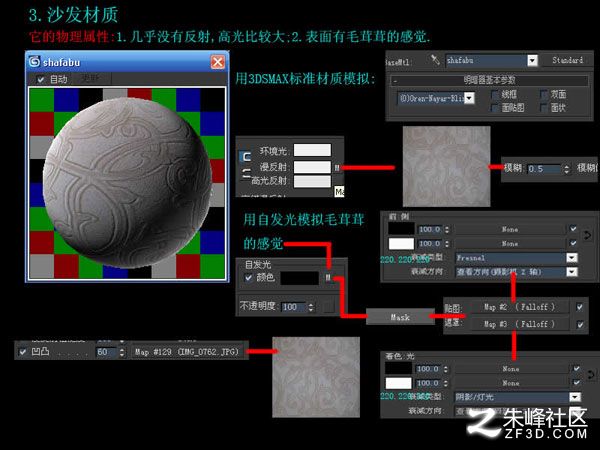Screen dimensions: 600x450
Task: Click the ambient-diffuse lock icon beside 环境光
Action: (x=247, y=157)
